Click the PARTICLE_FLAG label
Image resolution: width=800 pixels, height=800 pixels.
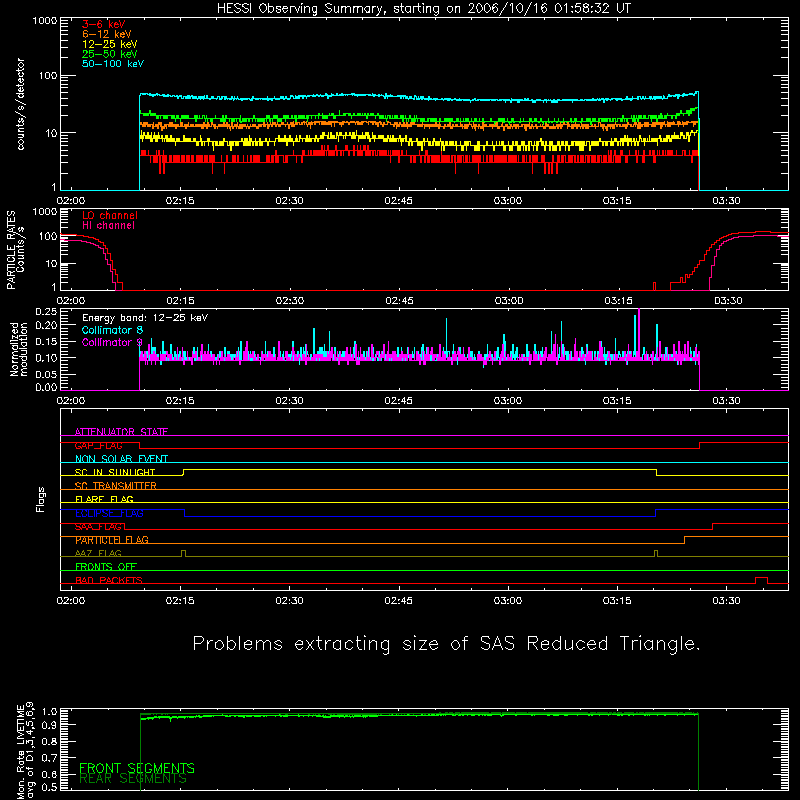112,540
